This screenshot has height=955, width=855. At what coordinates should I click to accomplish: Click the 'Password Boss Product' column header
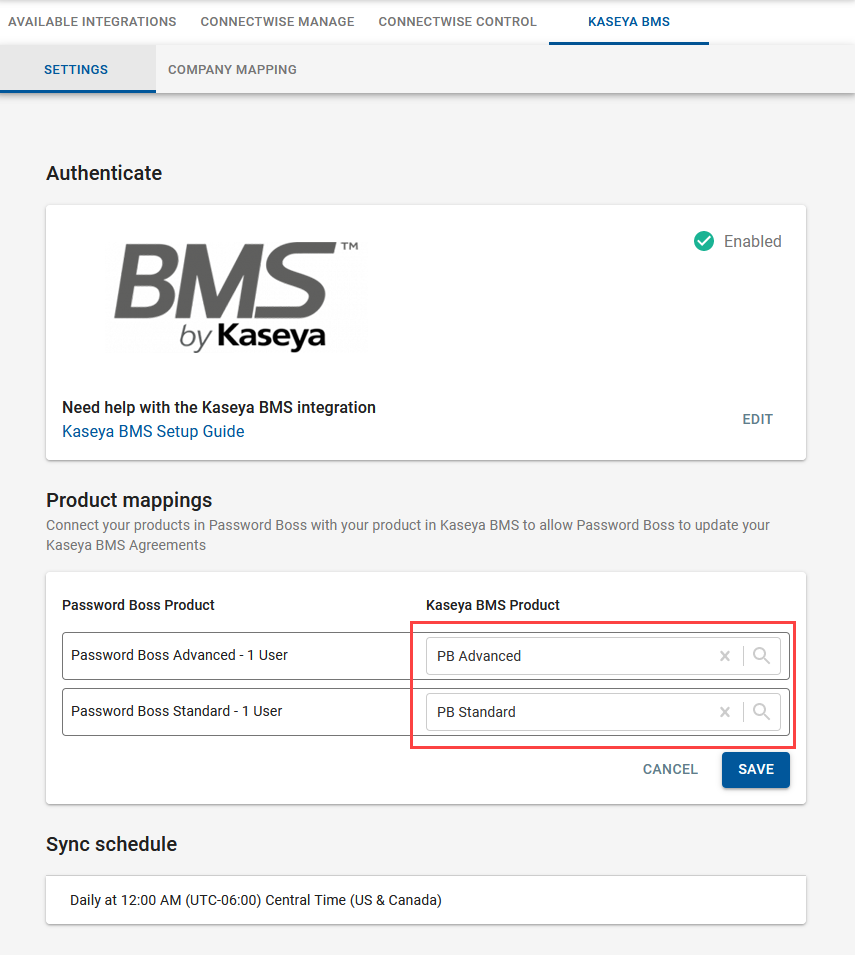tap(138, 605)
